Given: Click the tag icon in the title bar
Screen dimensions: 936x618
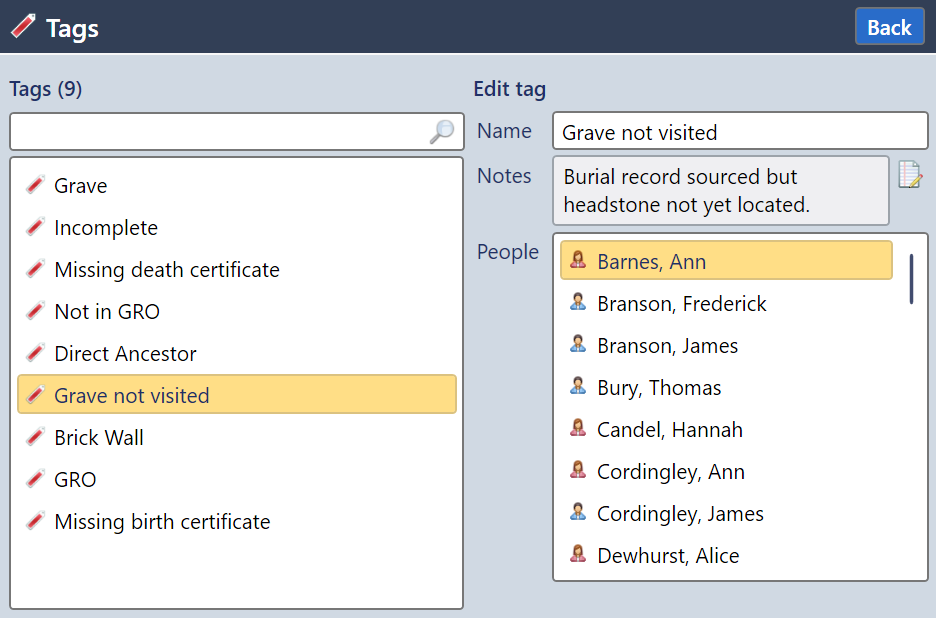Looking at the screenshot, I should [x=23, y=26].
